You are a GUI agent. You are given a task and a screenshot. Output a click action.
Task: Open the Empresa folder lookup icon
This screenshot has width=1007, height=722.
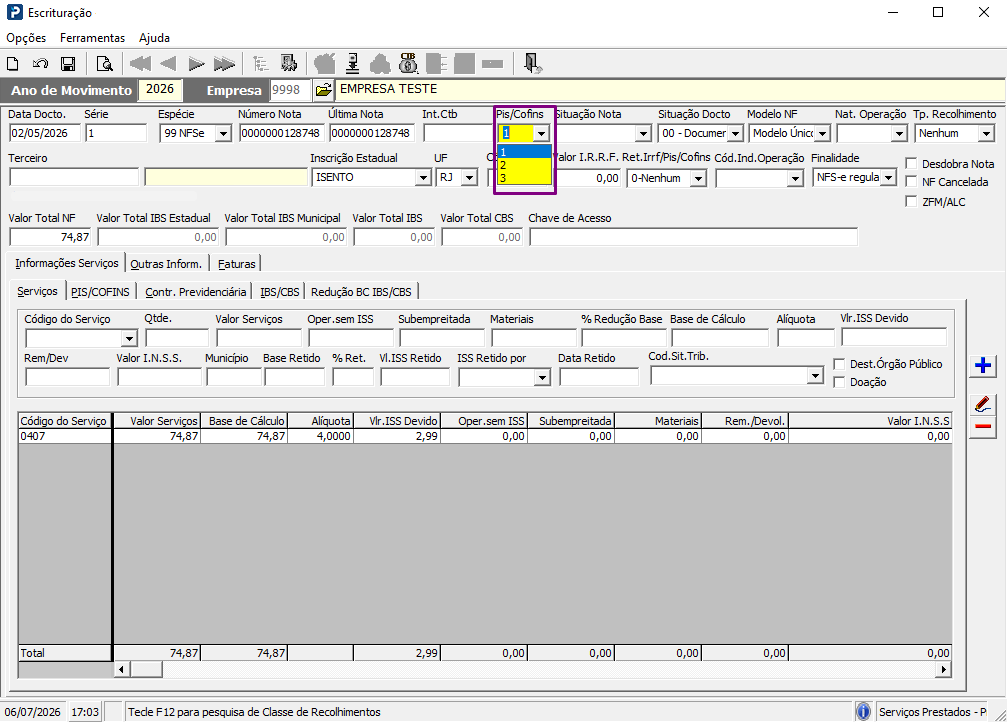tap(324, 90)
